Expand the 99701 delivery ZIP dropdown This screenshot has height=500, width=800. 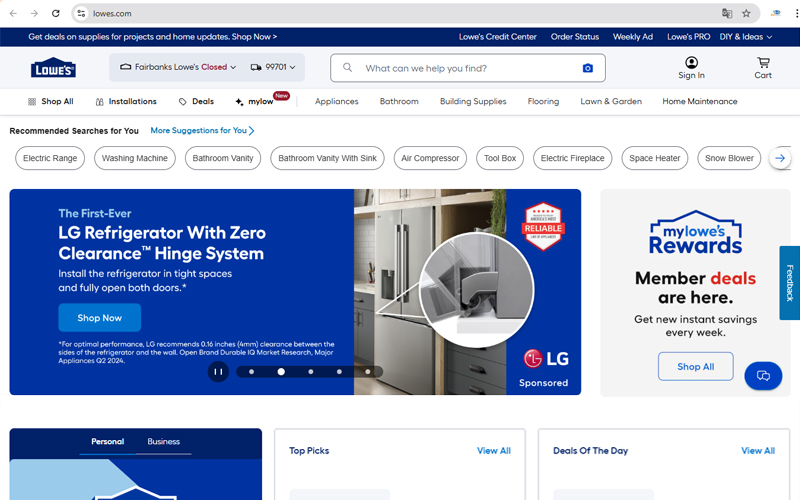(x=273, y=67)
